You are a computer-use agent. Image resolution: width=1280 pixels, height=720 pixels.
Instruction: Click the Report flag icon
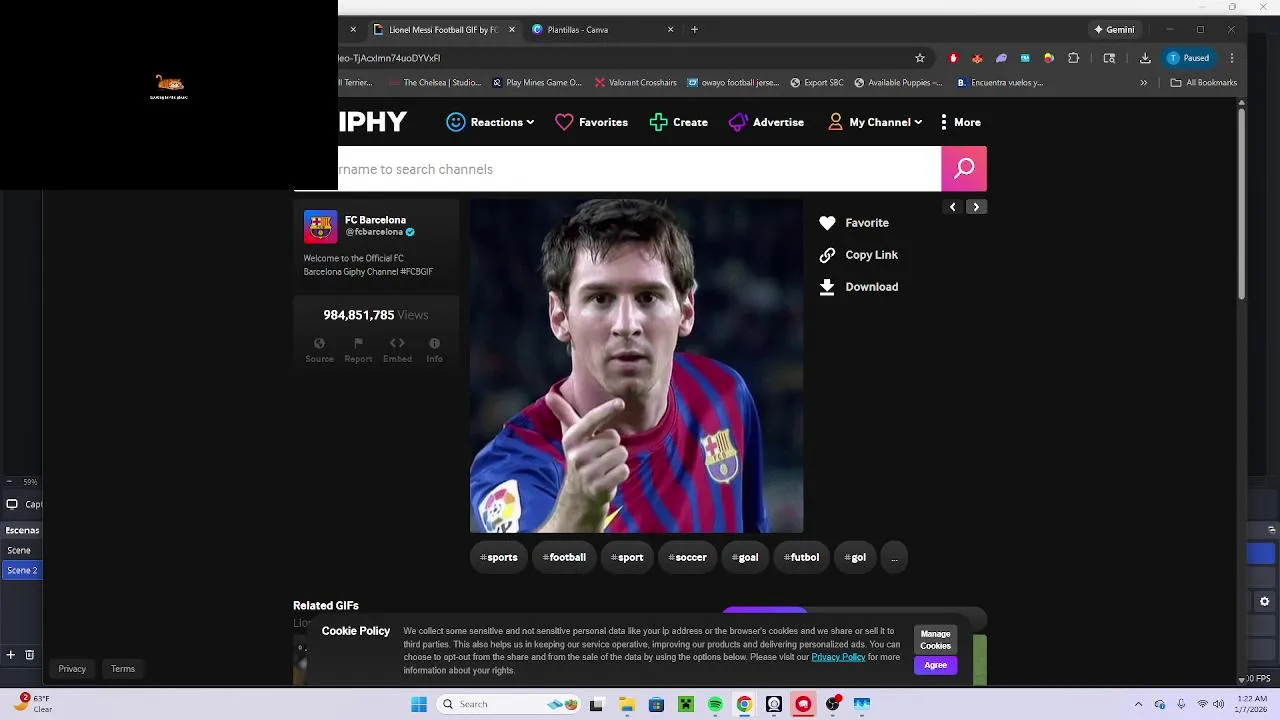(x=358, y=349)
